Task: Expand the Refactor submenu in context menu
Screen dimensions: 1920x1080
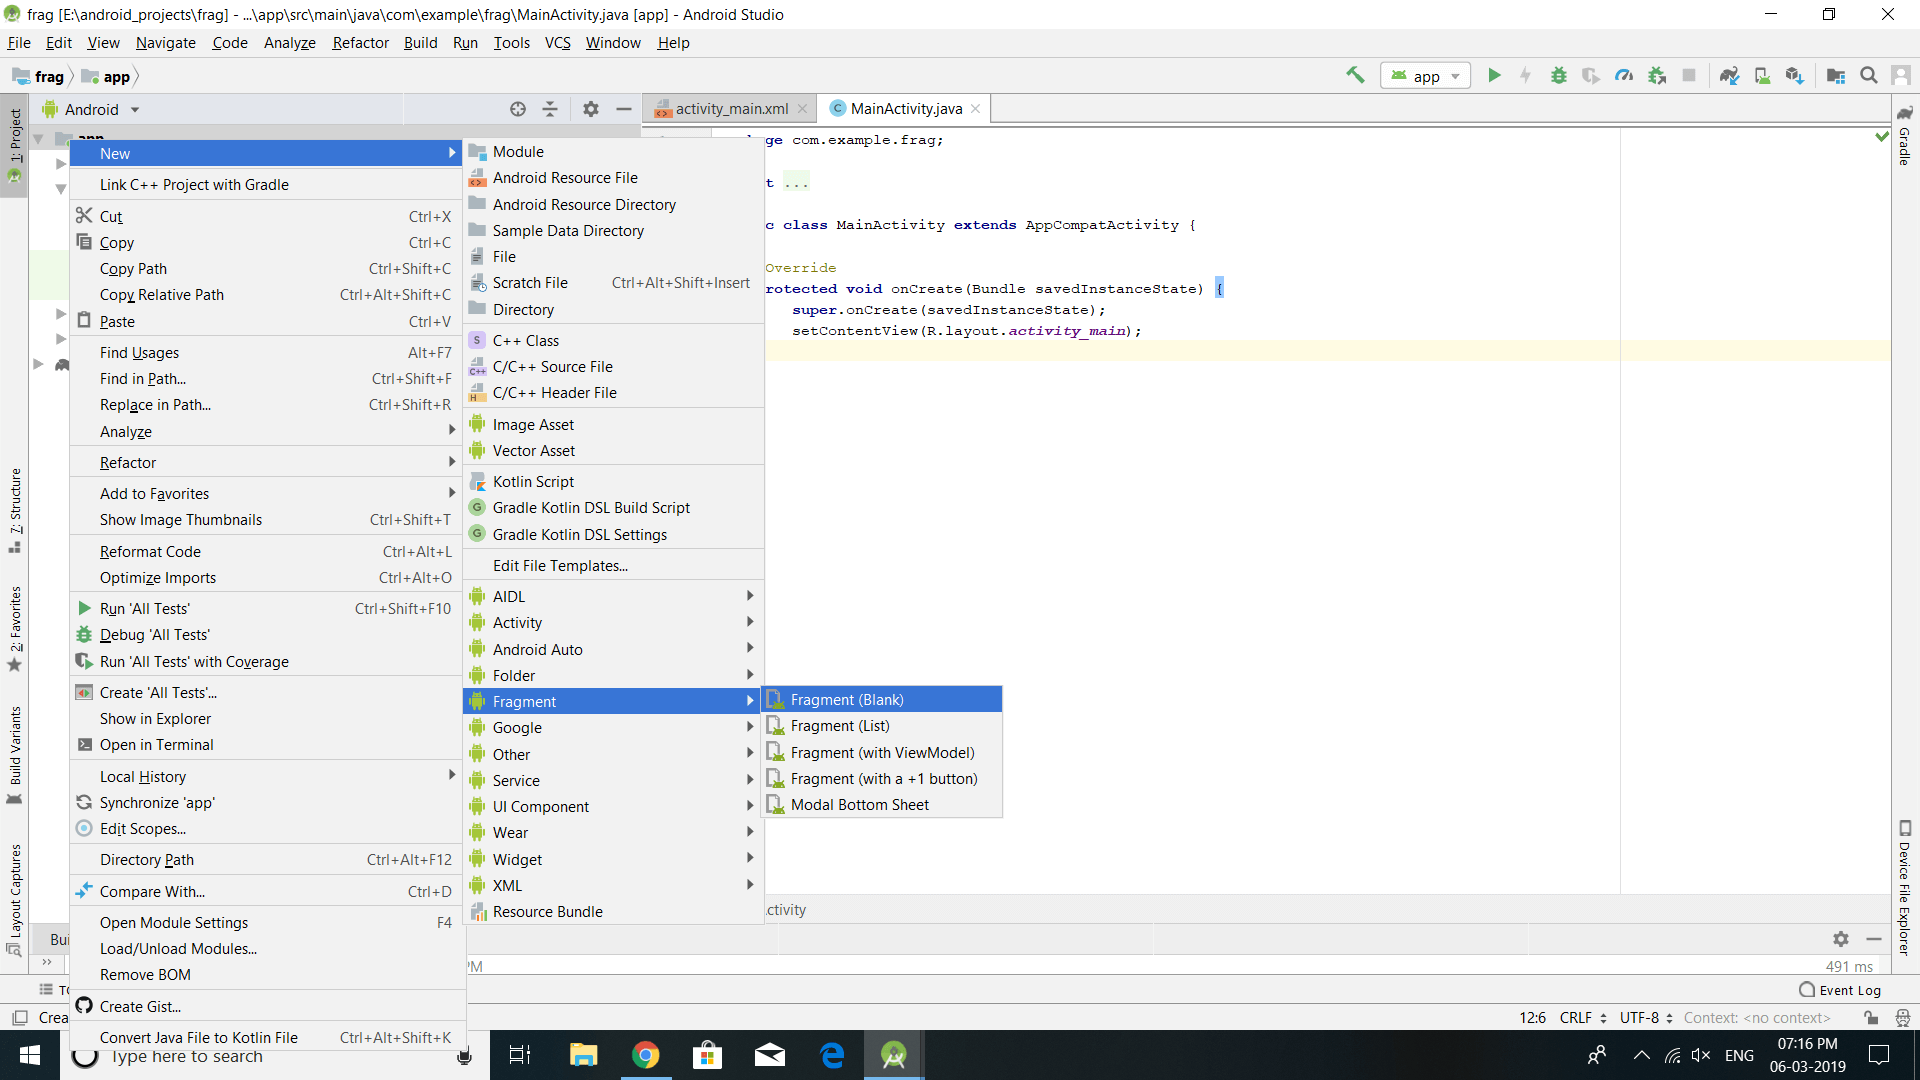Action: 268,462
